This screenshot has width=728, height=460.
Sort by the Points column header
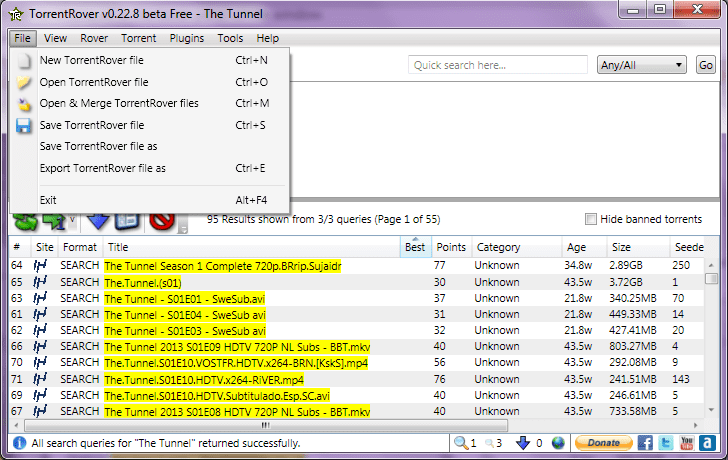click(451, 247)
